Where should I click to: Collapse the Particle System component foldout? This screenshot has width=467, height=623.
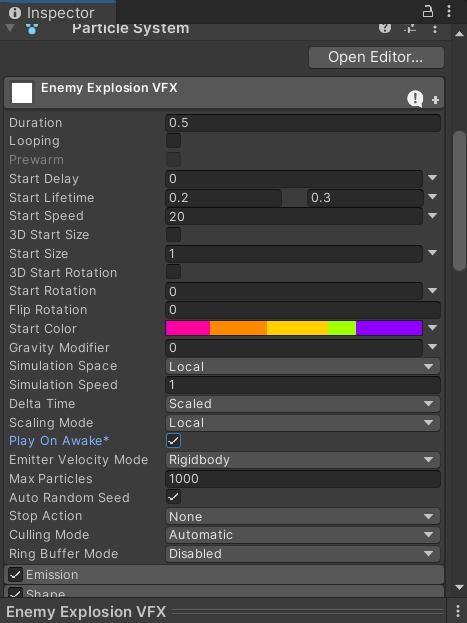pos(10,28)
